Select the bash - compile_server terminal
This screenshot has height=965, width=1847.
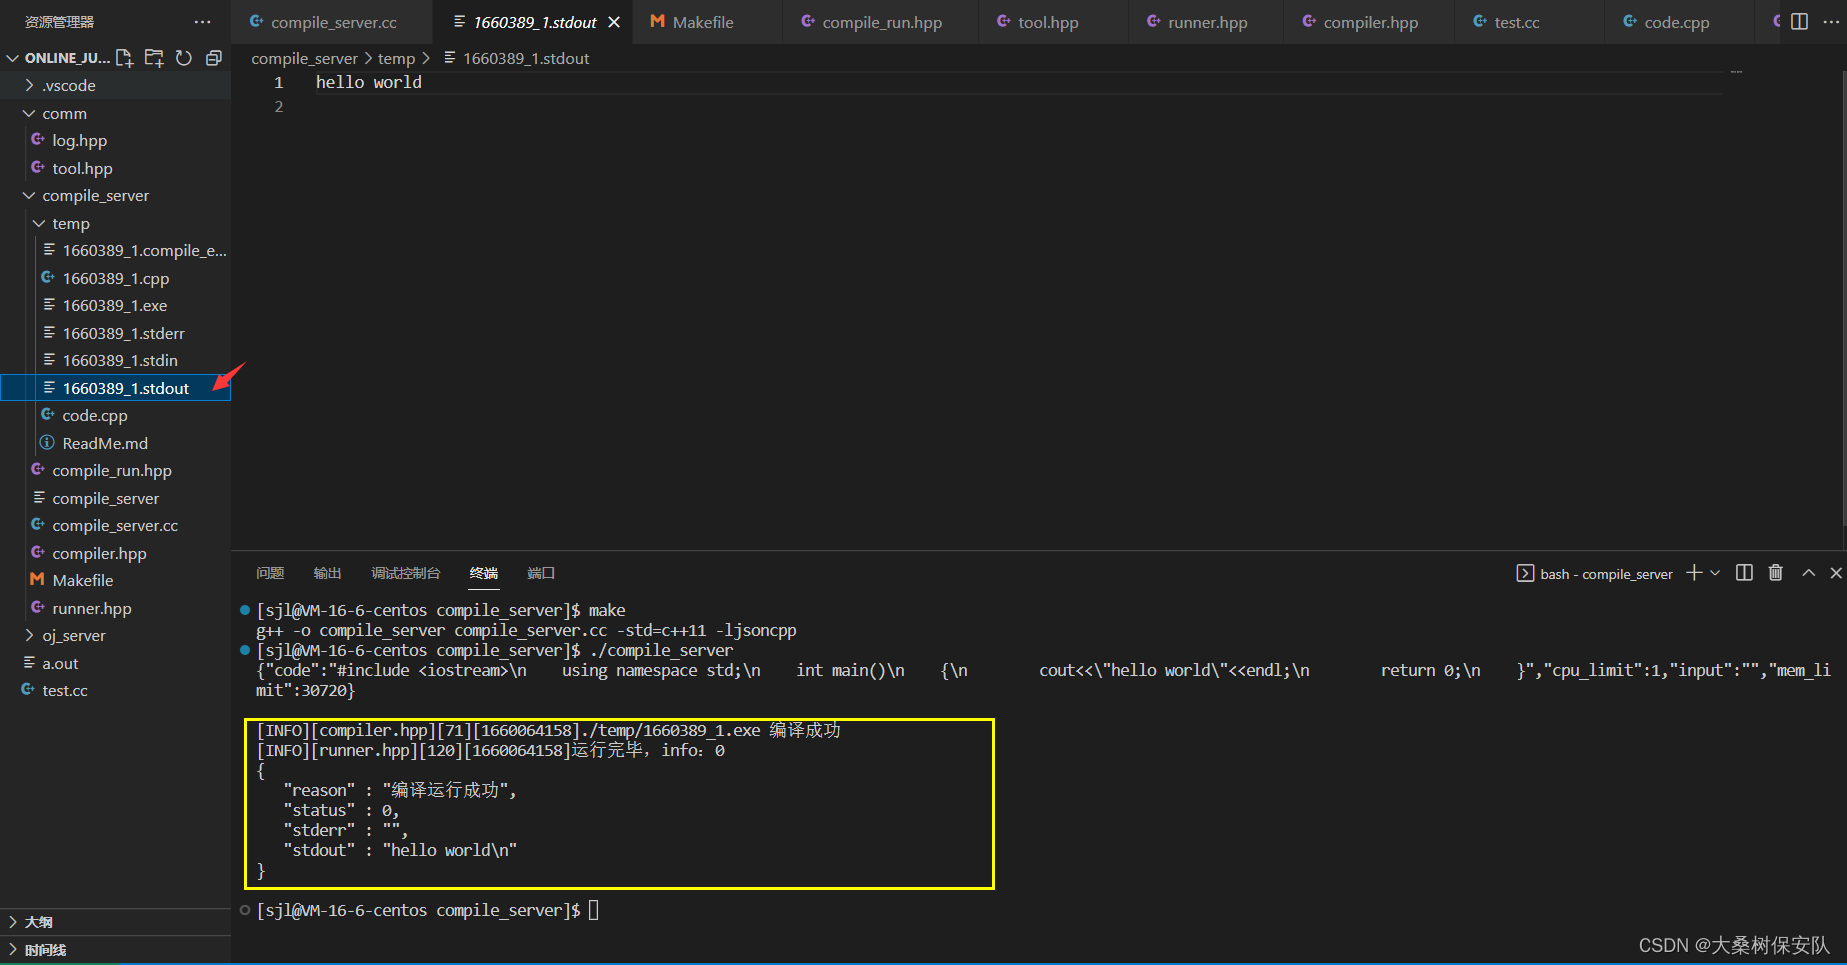(x=1595, y=574)
